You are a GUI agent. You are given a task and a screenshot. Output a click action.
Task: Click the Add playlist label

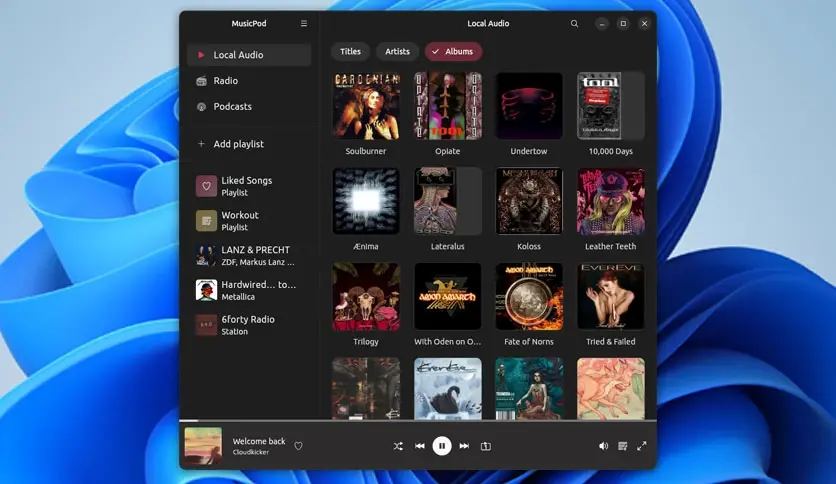[238, 144]
